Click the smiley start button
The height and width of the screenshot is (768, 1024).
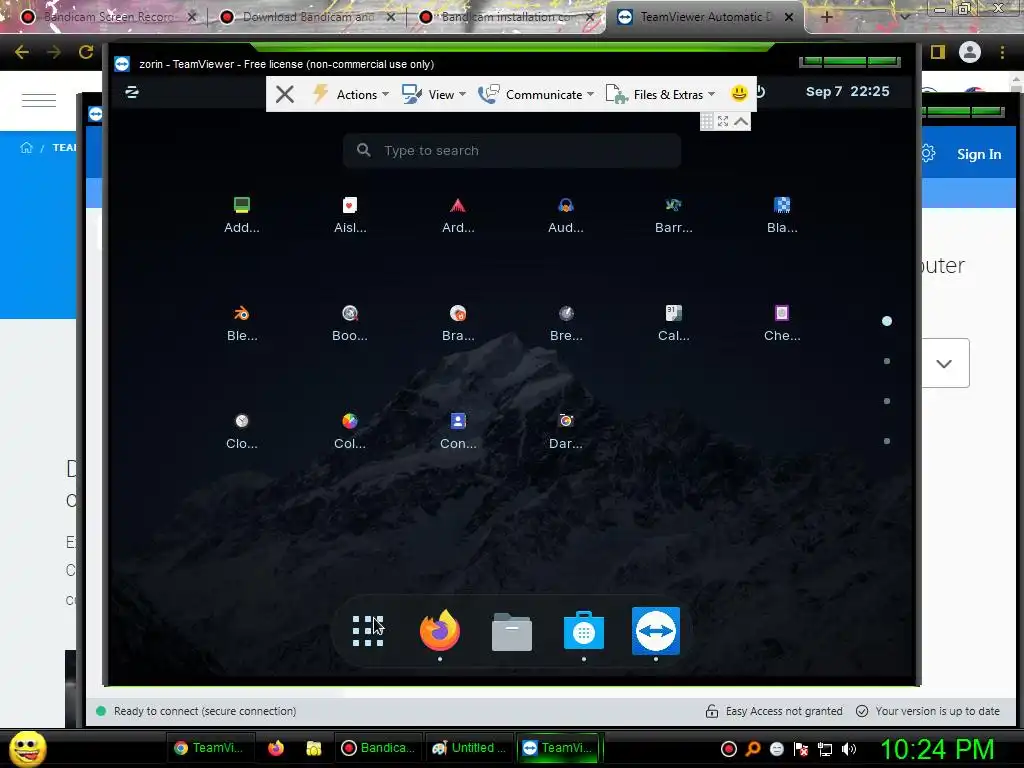27,749
